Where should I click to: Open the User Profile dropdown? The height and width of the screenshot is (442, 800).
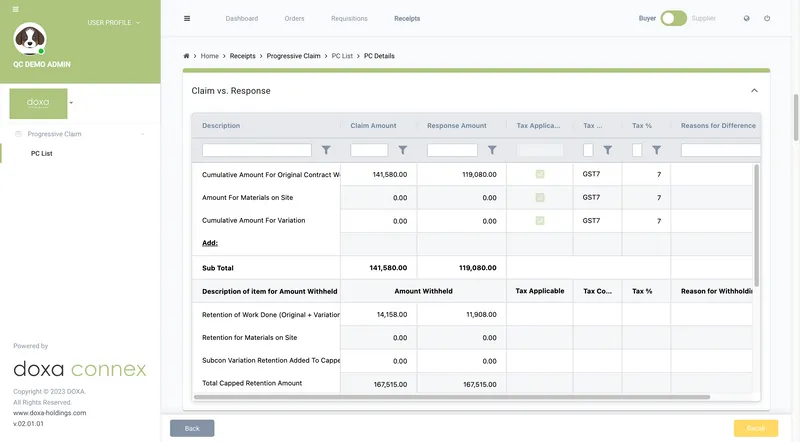tap(114, 22)
